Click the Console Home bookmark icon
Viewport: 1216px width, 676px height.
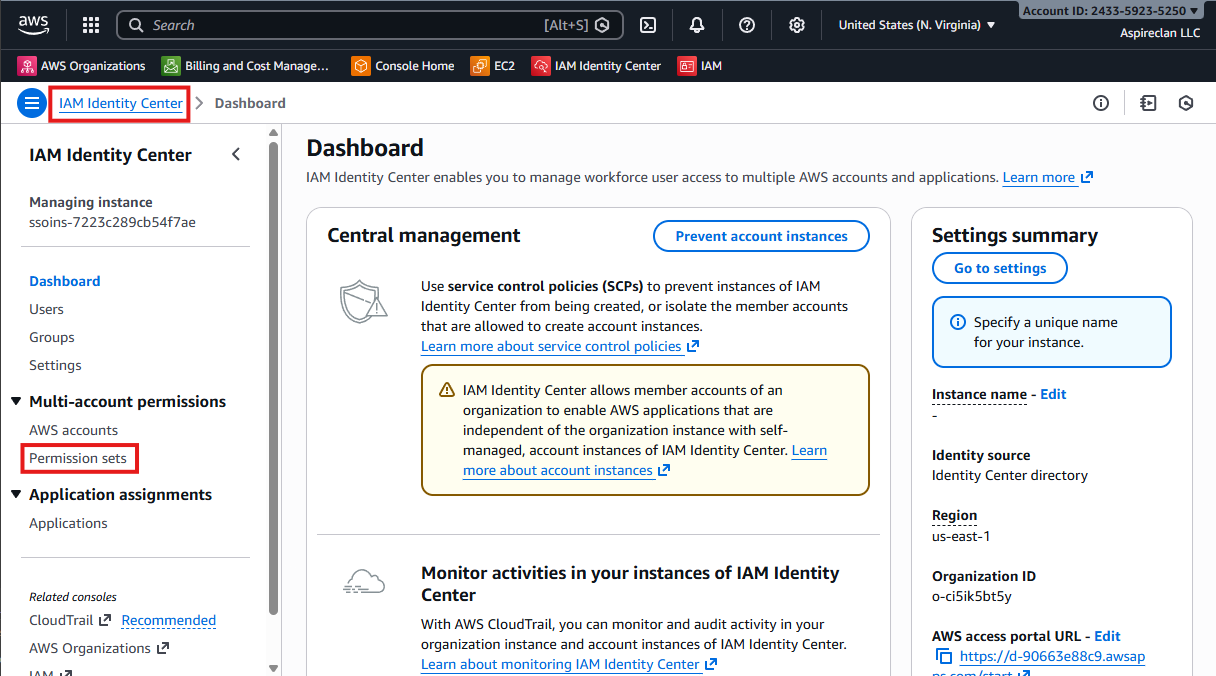click(361, 66)
